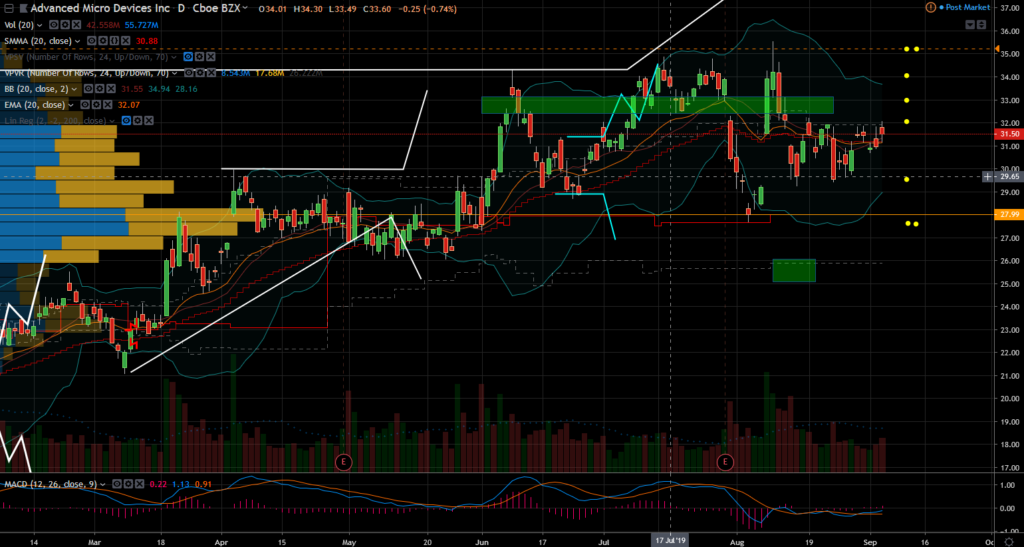This screenshot has height=547, width=1024.
Task: Open settings gear for VPVR indicator
Action: pyautogui.click(x=200, y=72)
